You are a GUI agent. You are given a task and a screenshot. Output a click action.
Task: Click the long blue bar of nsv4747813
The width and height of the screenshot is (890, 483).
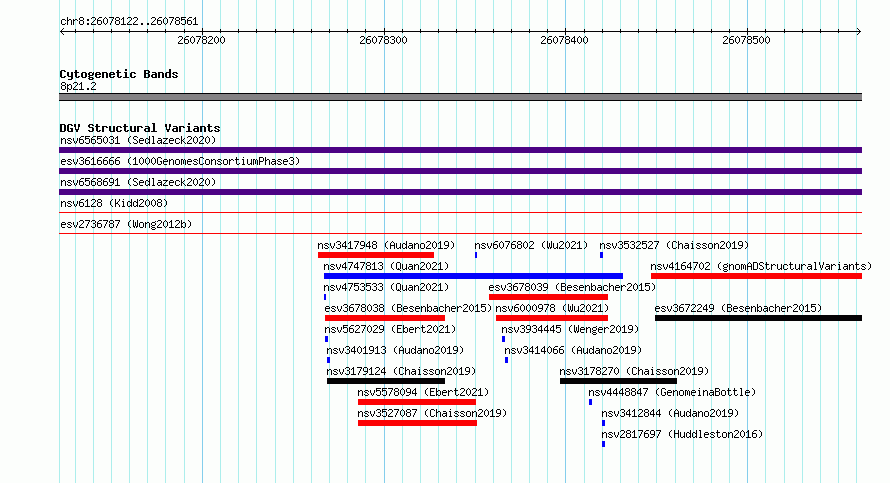pyautogui.click(x=473, y=276)
